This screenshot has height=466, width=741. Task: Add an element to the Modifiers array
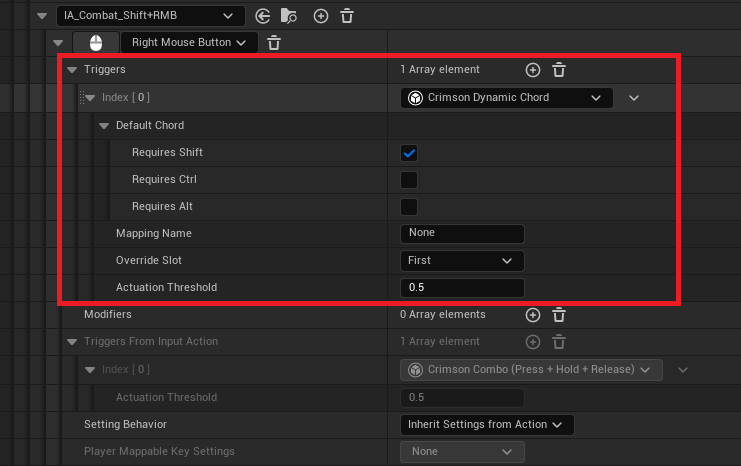point(533,315)
